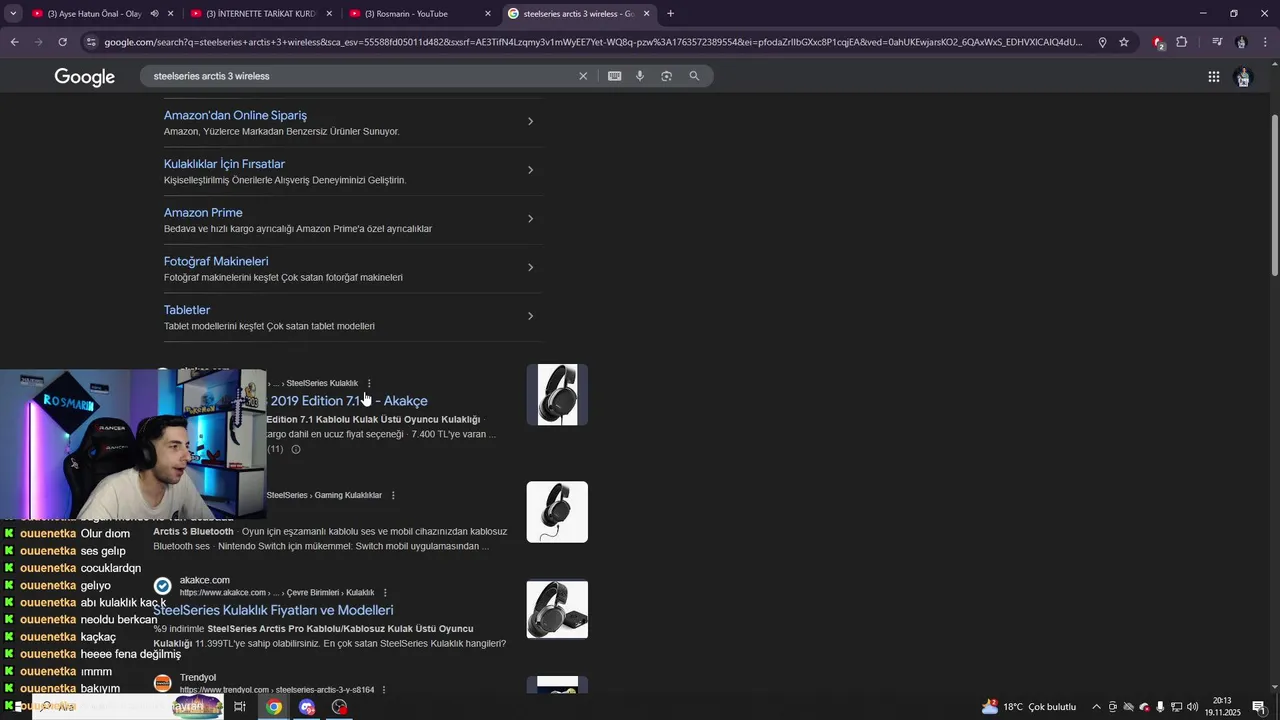Close the Rosmarin - YouTube tab
1280x720 pixels.
pos(488,14)
